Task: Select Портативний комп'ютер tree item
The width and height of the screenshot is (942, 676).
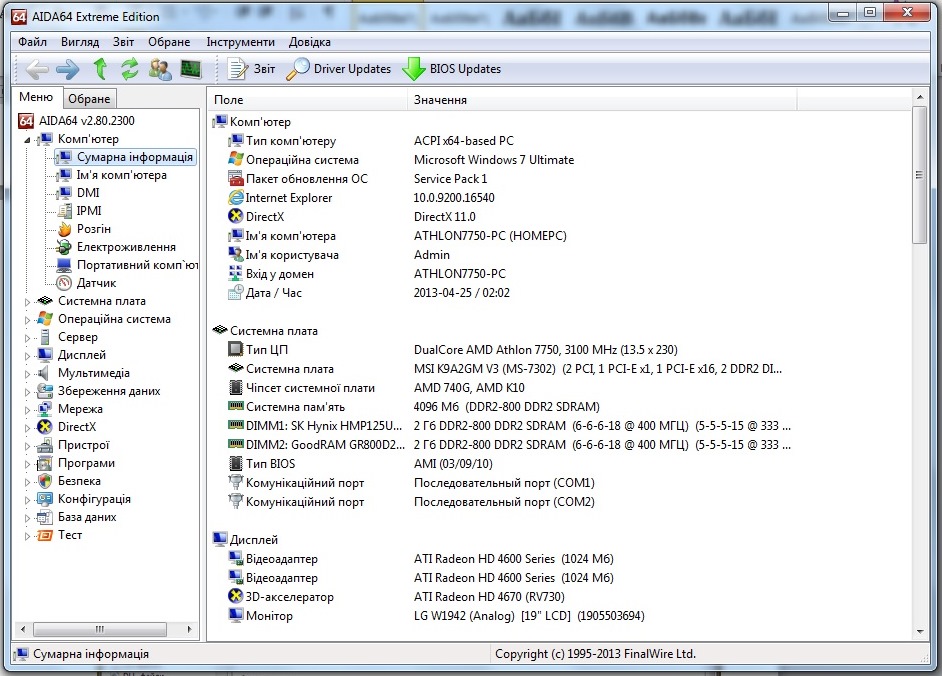Action: point(127,265)
